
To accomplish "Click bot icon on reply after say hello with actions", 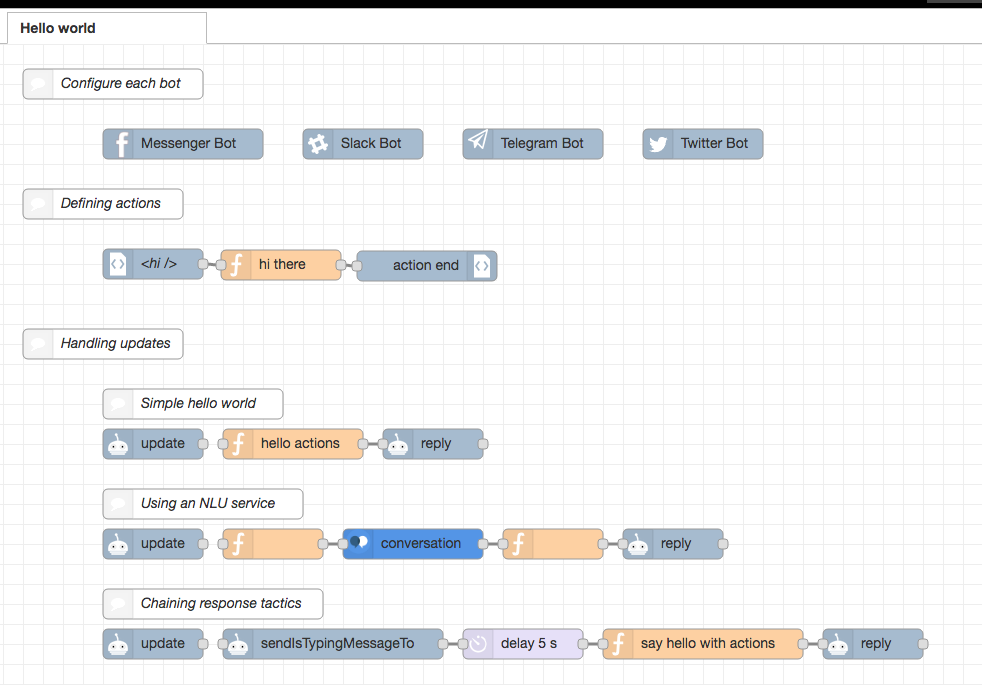I will [838, 644].
